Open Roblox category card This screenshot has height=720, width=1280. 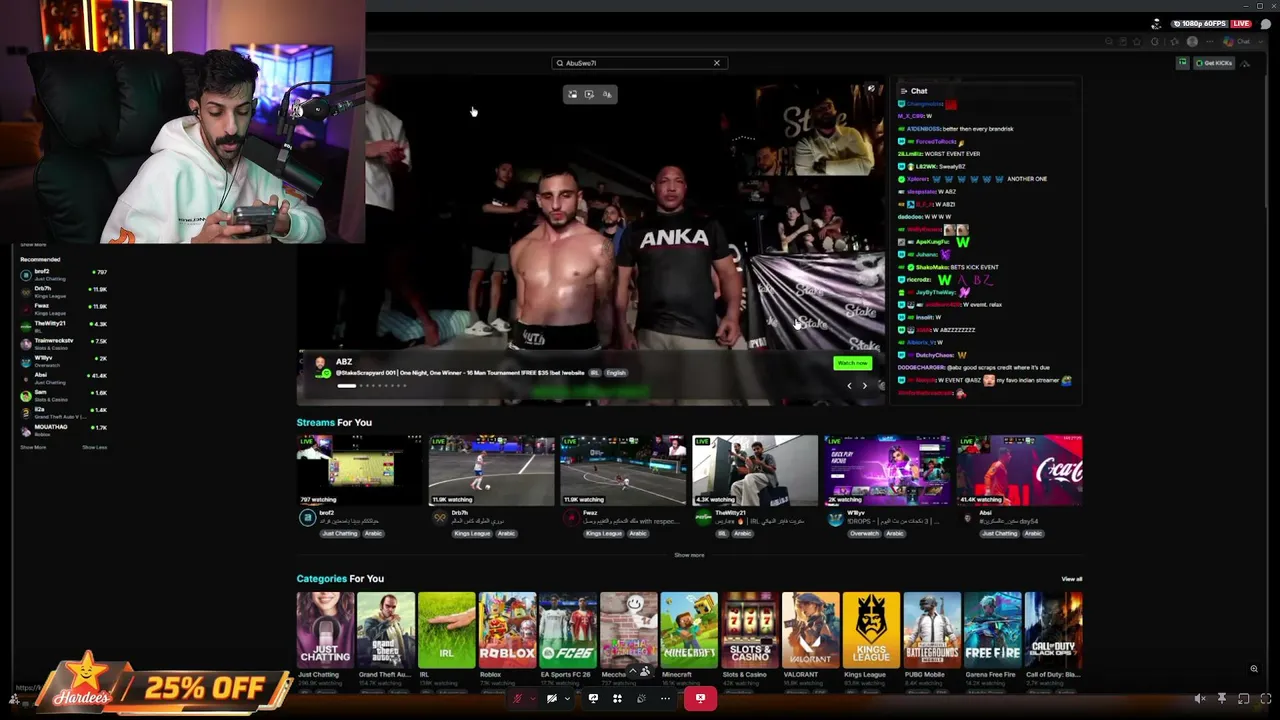point(507,630)
